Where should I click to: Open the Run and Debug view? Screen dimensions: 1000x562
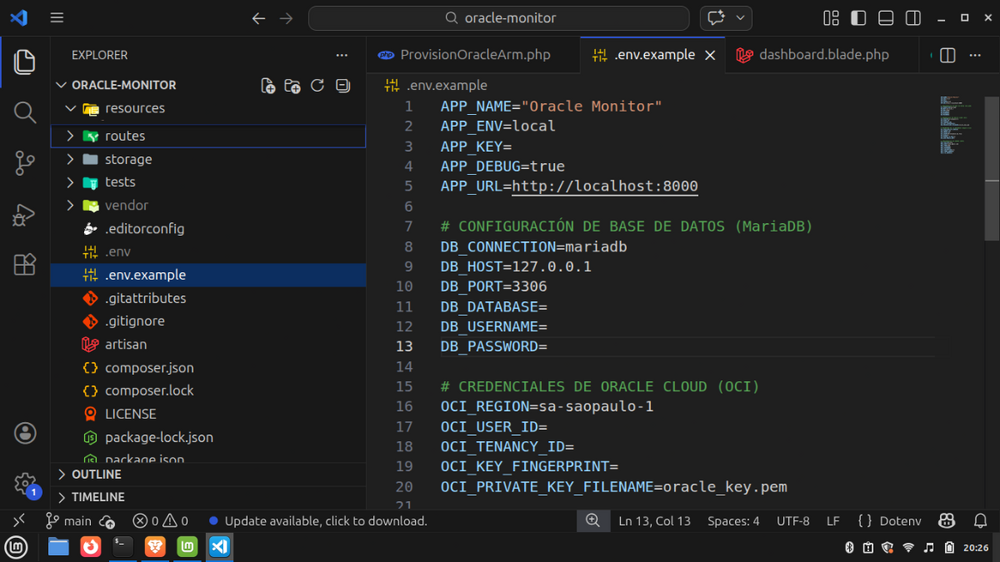click(x=25, y=214)
